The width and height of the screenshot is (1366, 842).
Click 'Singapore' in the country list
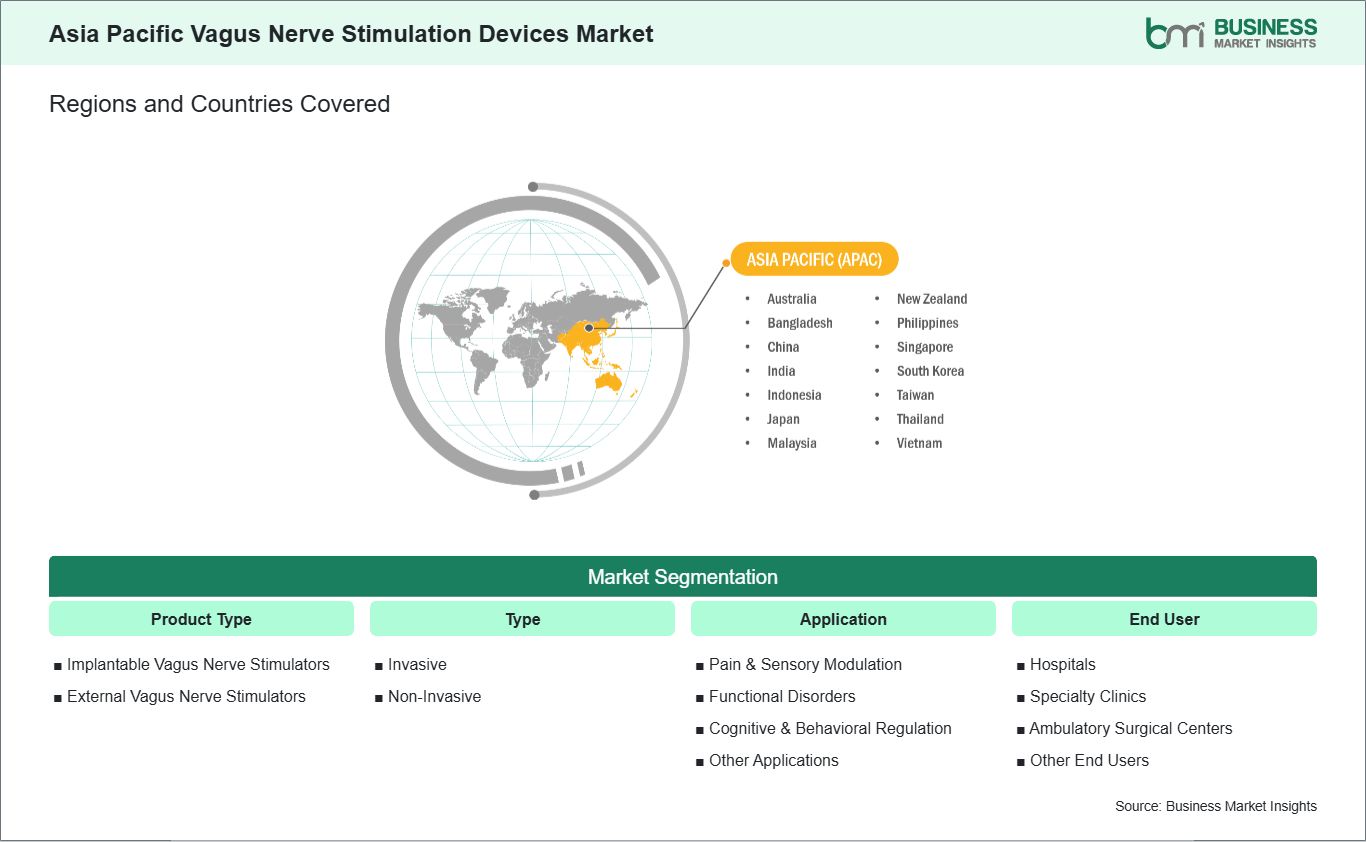coord(925,347)
